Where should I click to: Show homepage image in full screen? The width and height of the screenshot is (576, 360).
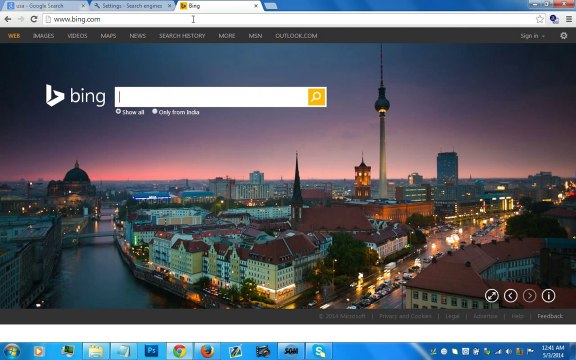click(492, 295)
